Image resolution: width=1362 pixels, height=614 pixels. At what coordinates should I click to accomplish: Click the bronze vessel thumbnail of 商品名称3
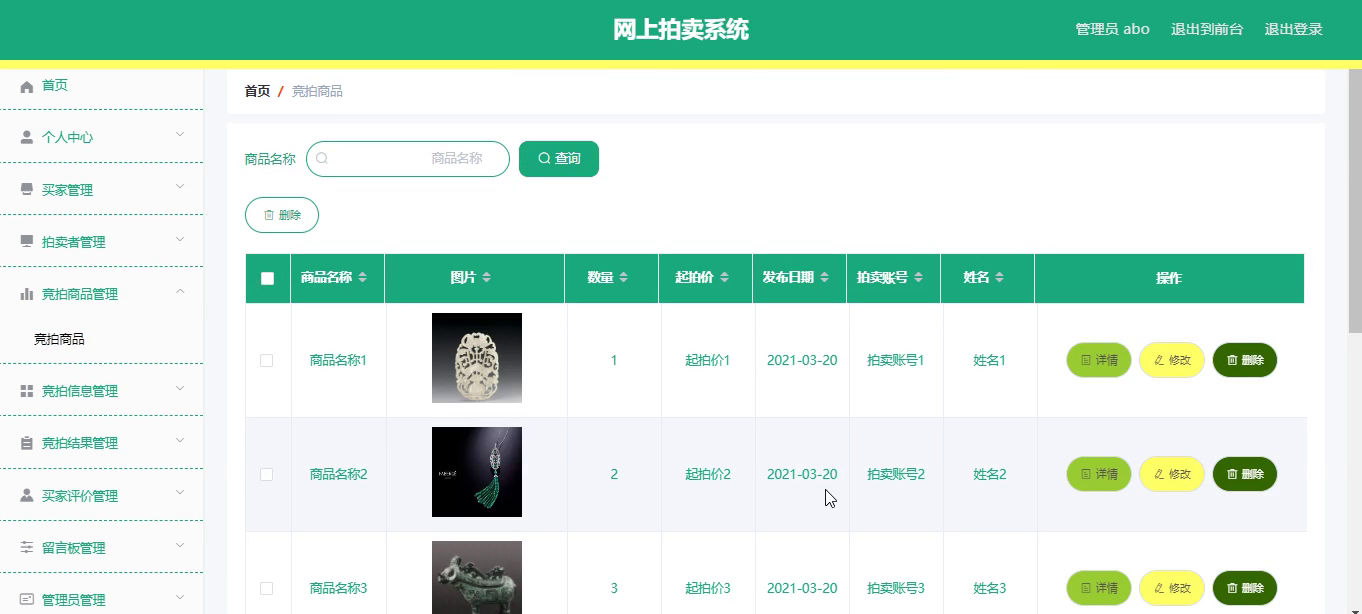point(477,577)
